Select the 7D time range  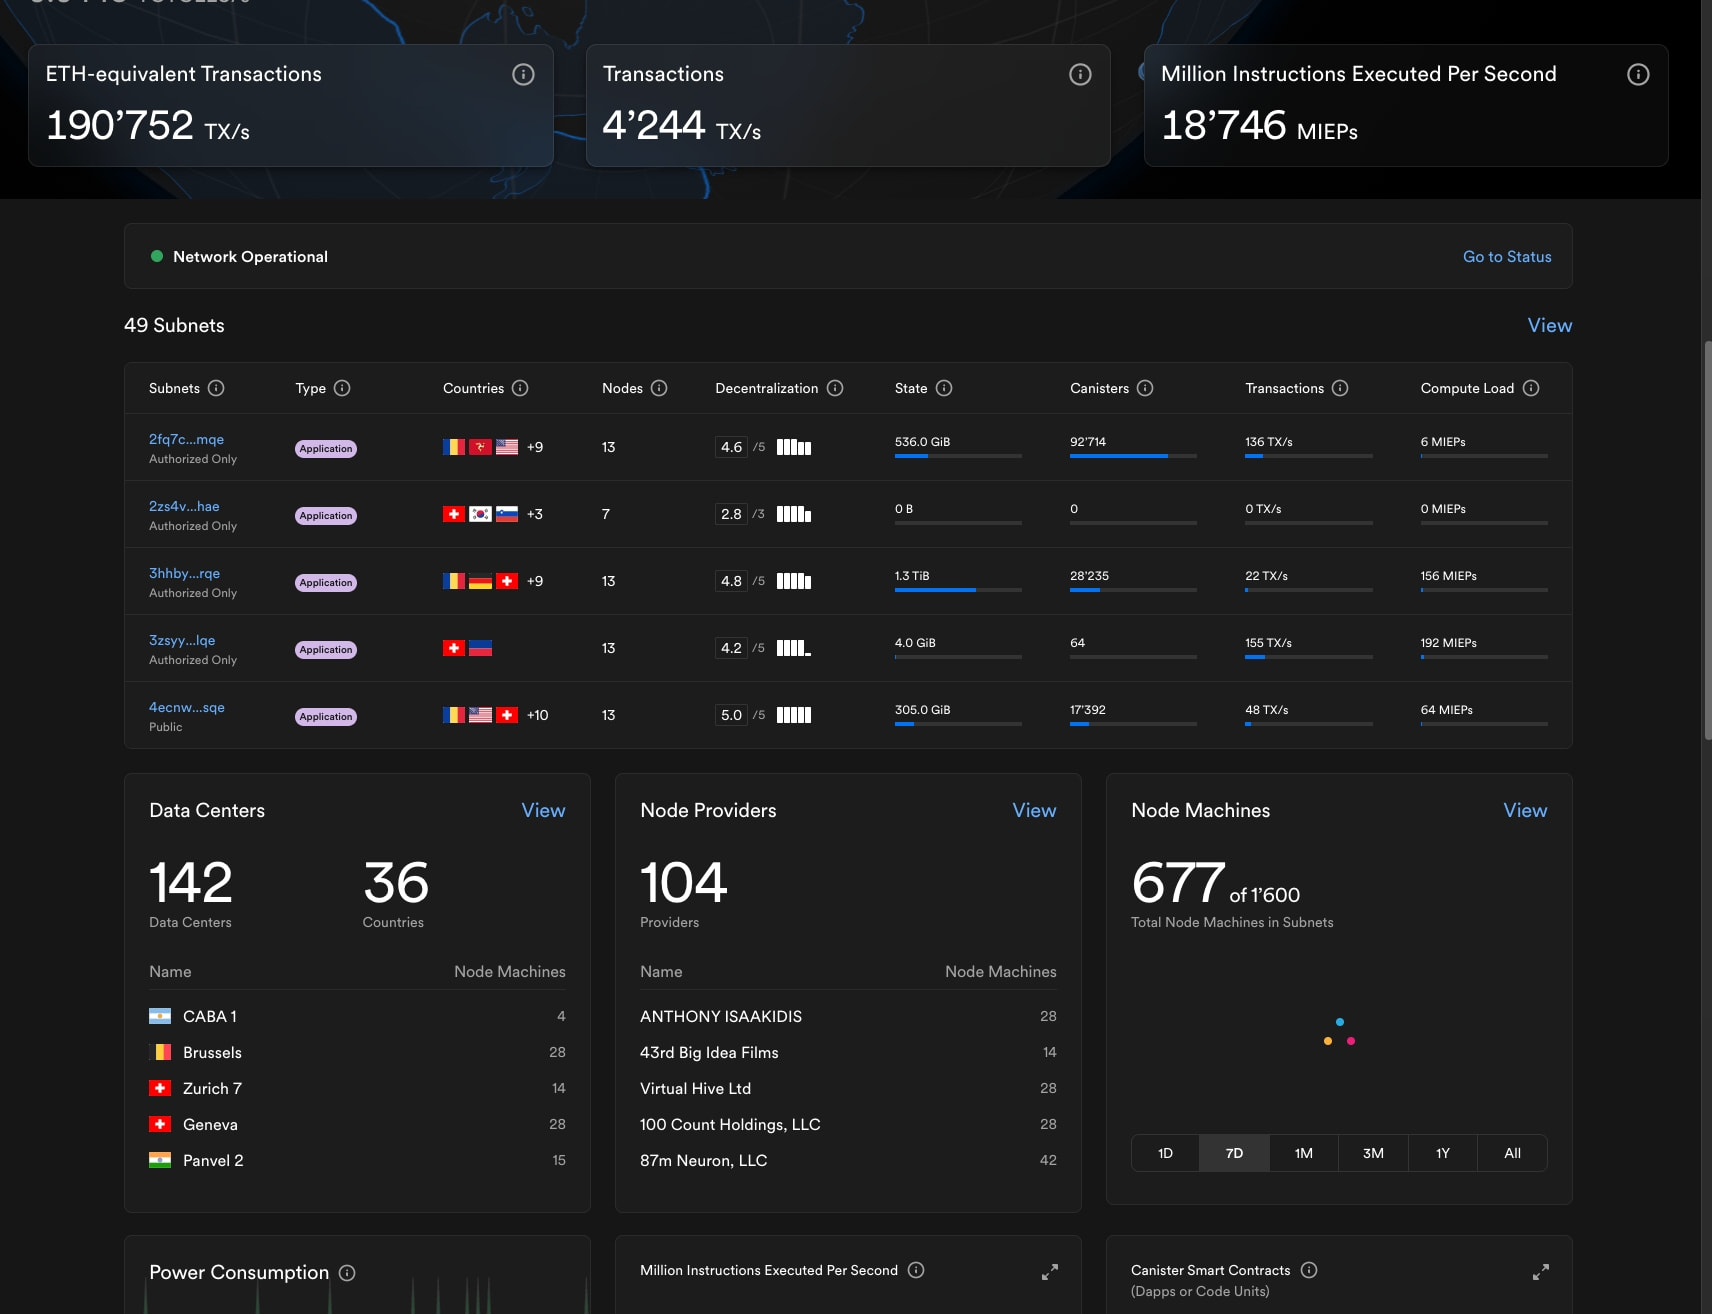click(x=1234, y=1153)
